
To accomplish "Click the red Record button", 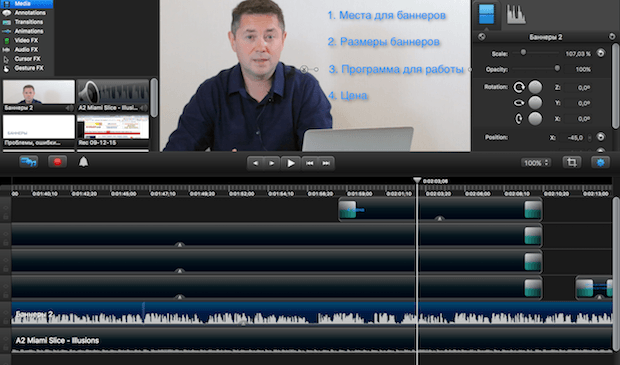I will point(57,162).
